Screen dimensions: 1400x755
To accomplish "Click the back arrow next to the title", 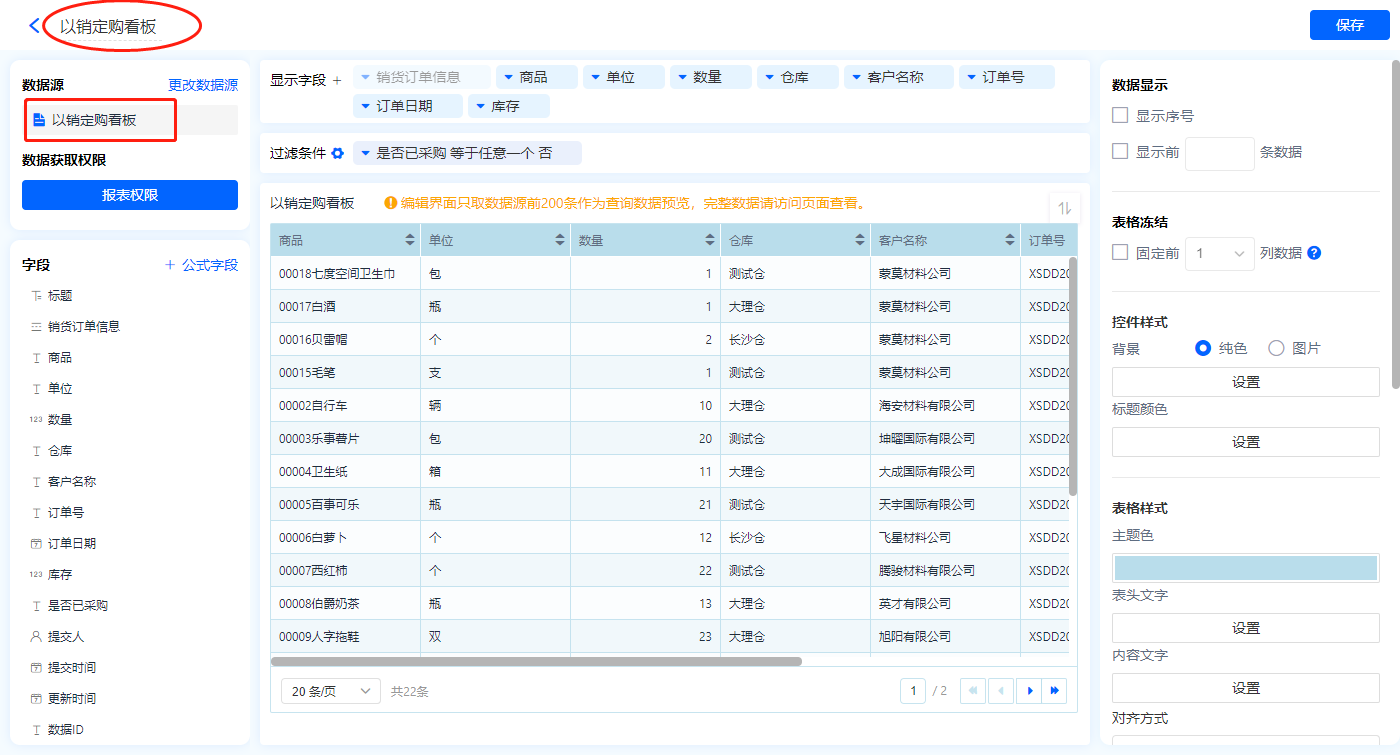I will [35, 26].
